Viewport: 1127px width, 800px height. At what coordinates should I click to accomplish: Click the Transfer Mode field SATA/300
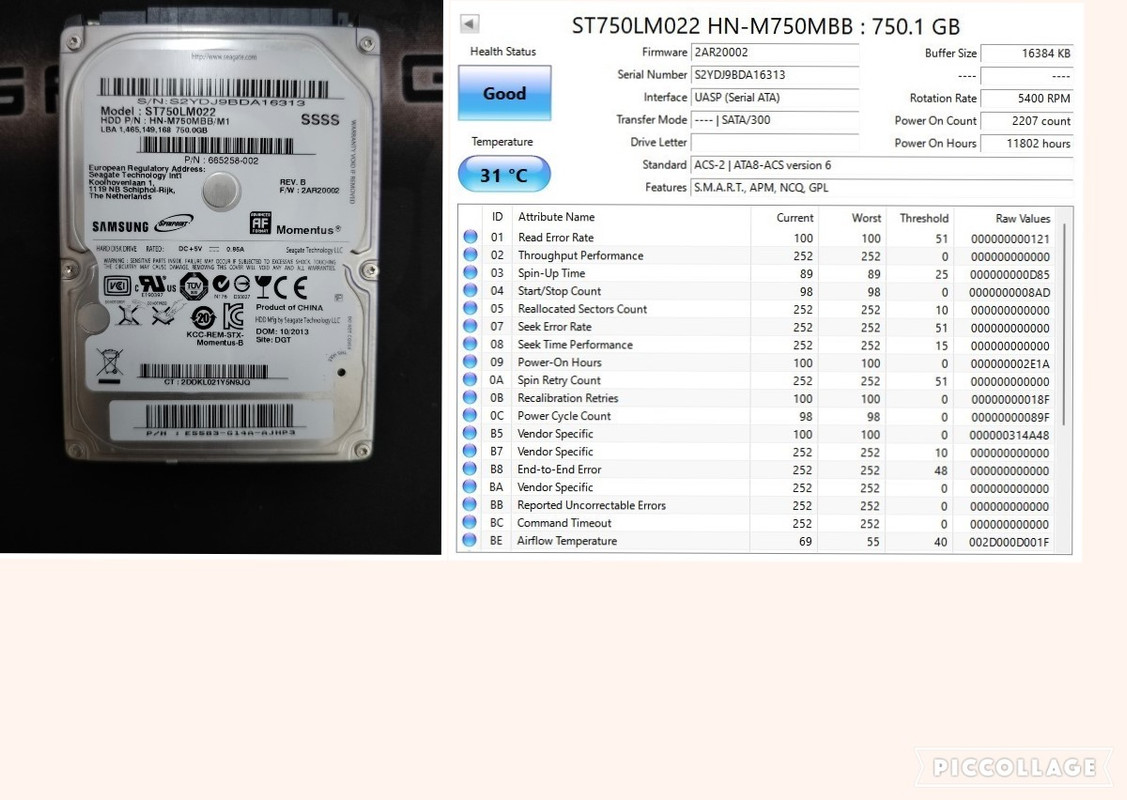775,120
